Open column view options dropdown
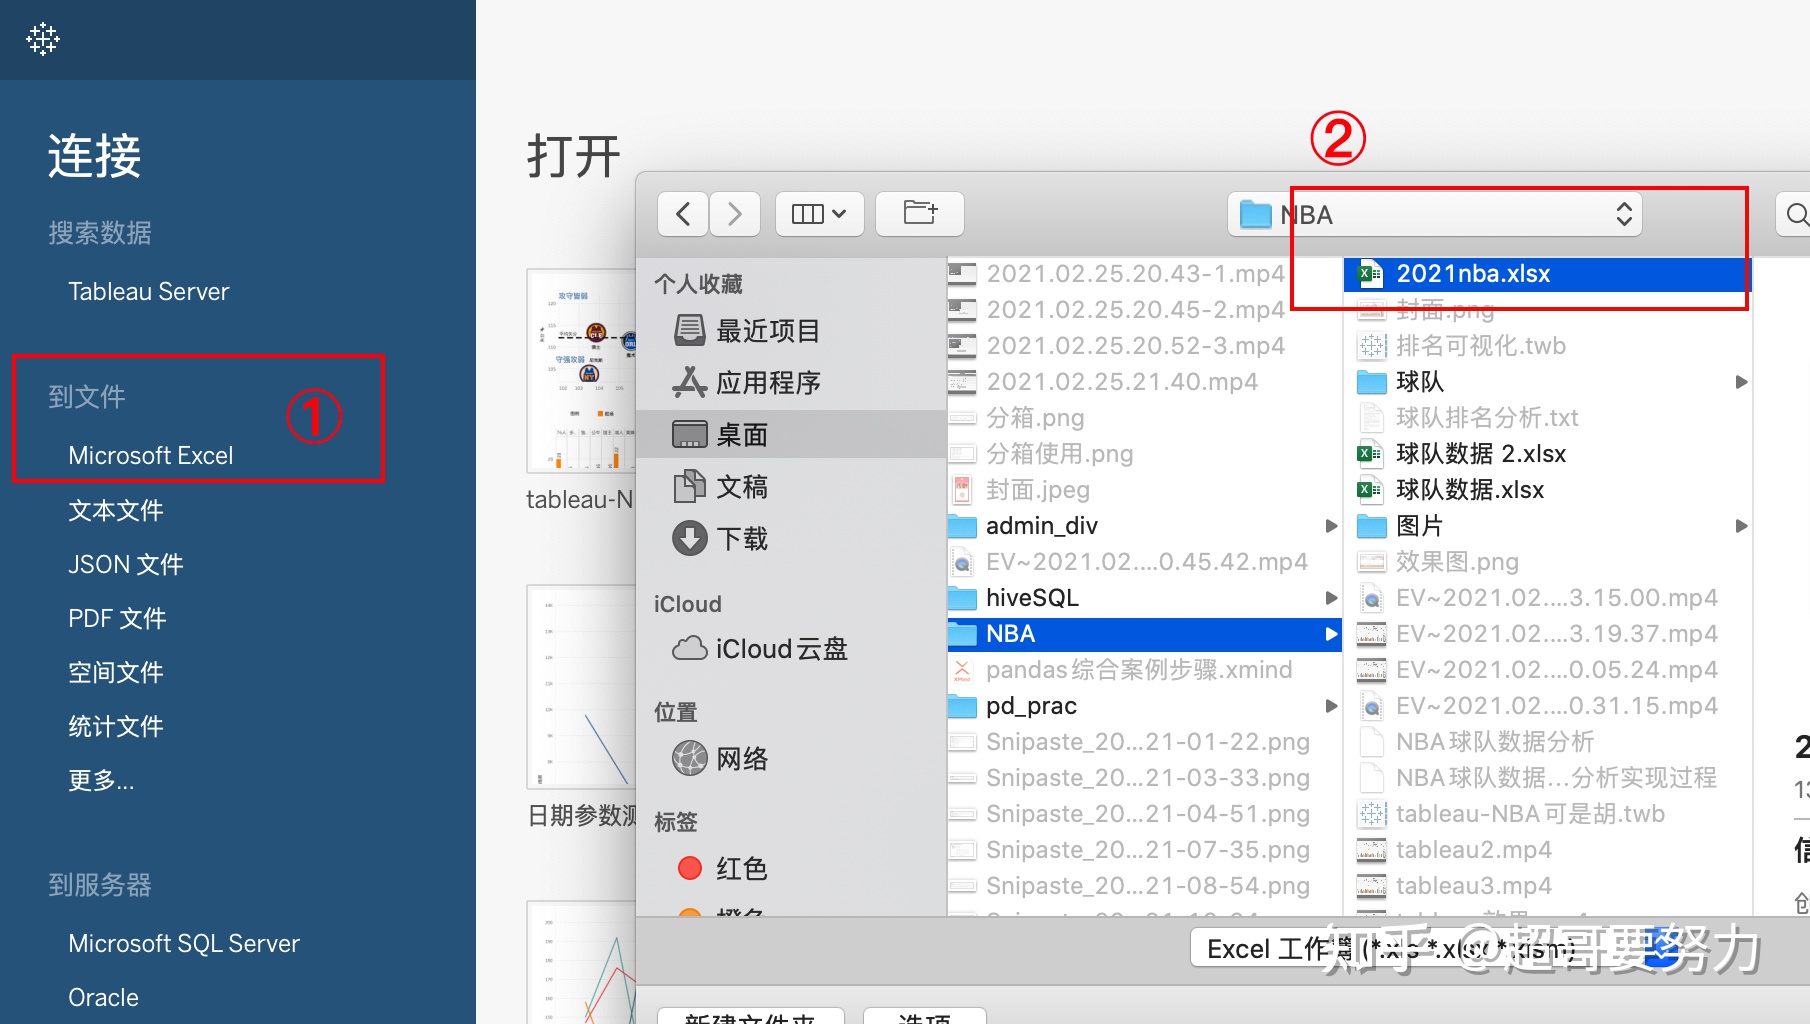This screenshot has width=1810, height=1024. 819,214
